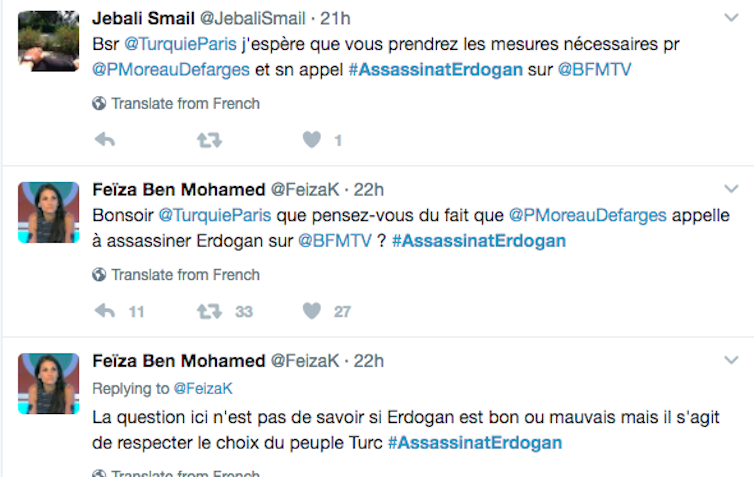
Task: Translate Jebali Smail's tweet from French
Action: 185,103
